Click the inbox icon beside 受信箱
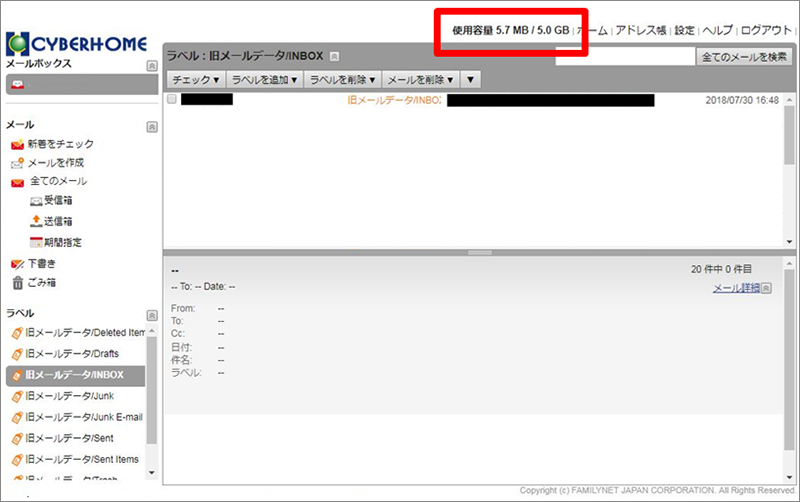800x502 pixels. pyautogui.click(x=36, y=201)
